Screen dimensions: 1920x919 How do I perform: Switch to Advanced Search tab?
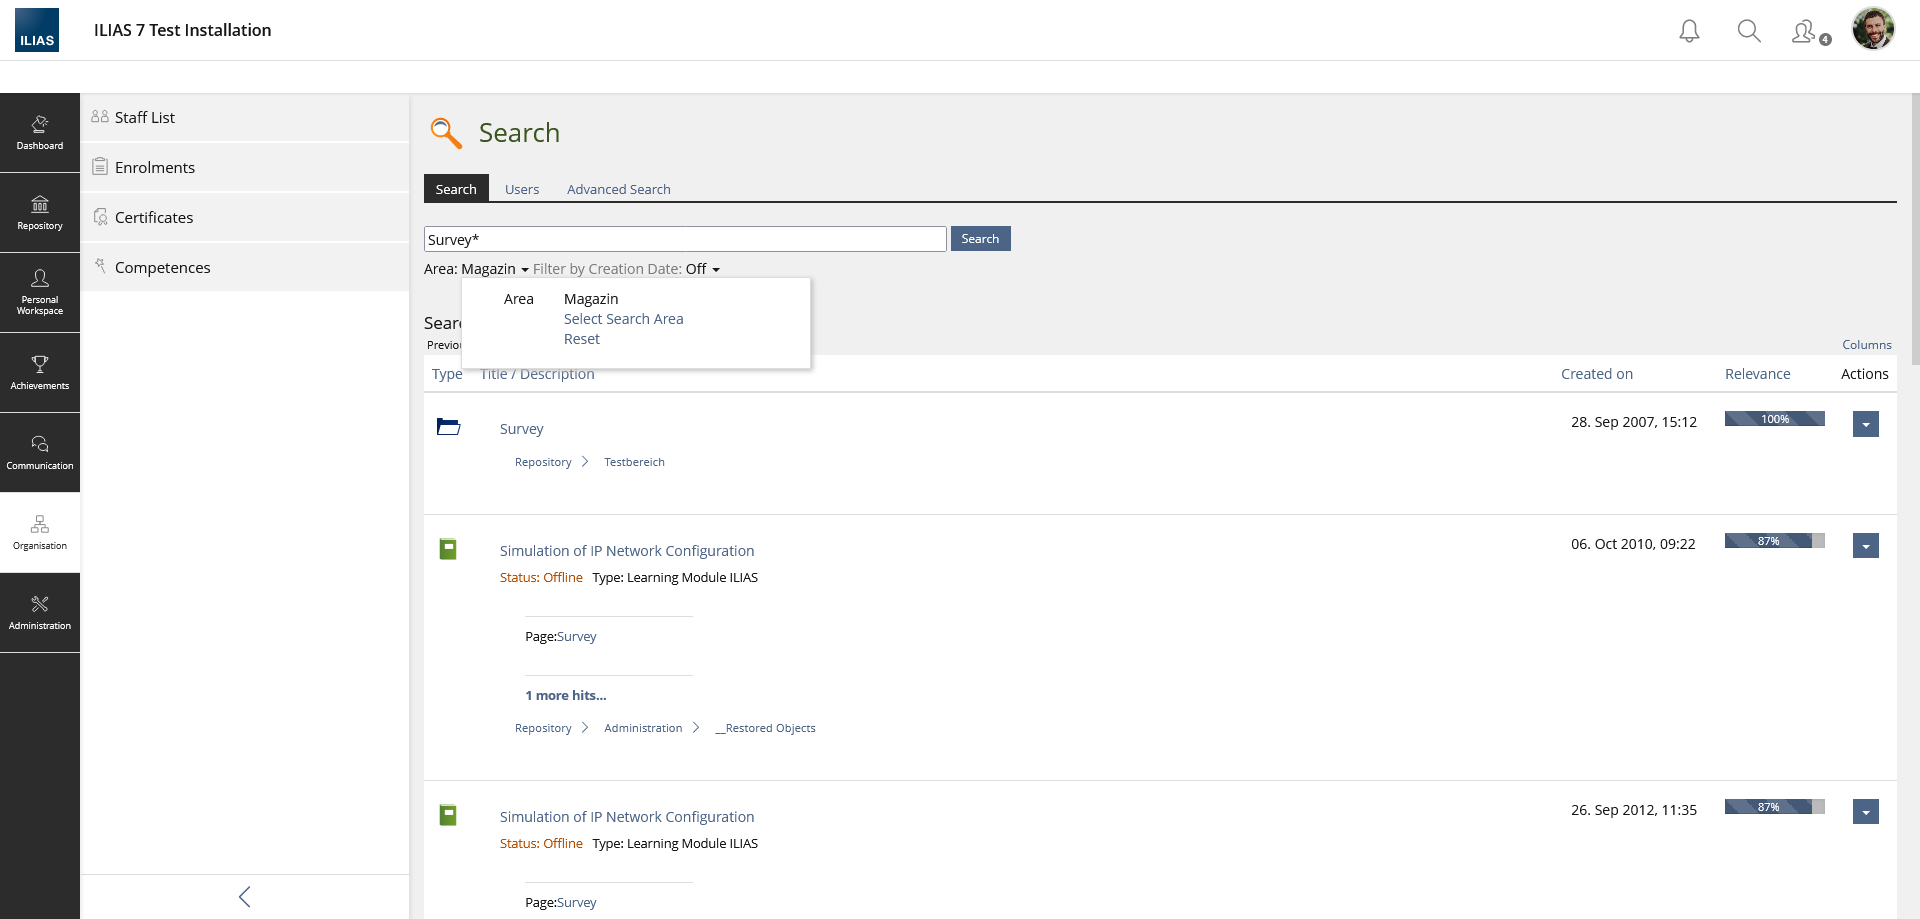coord(618,189)
